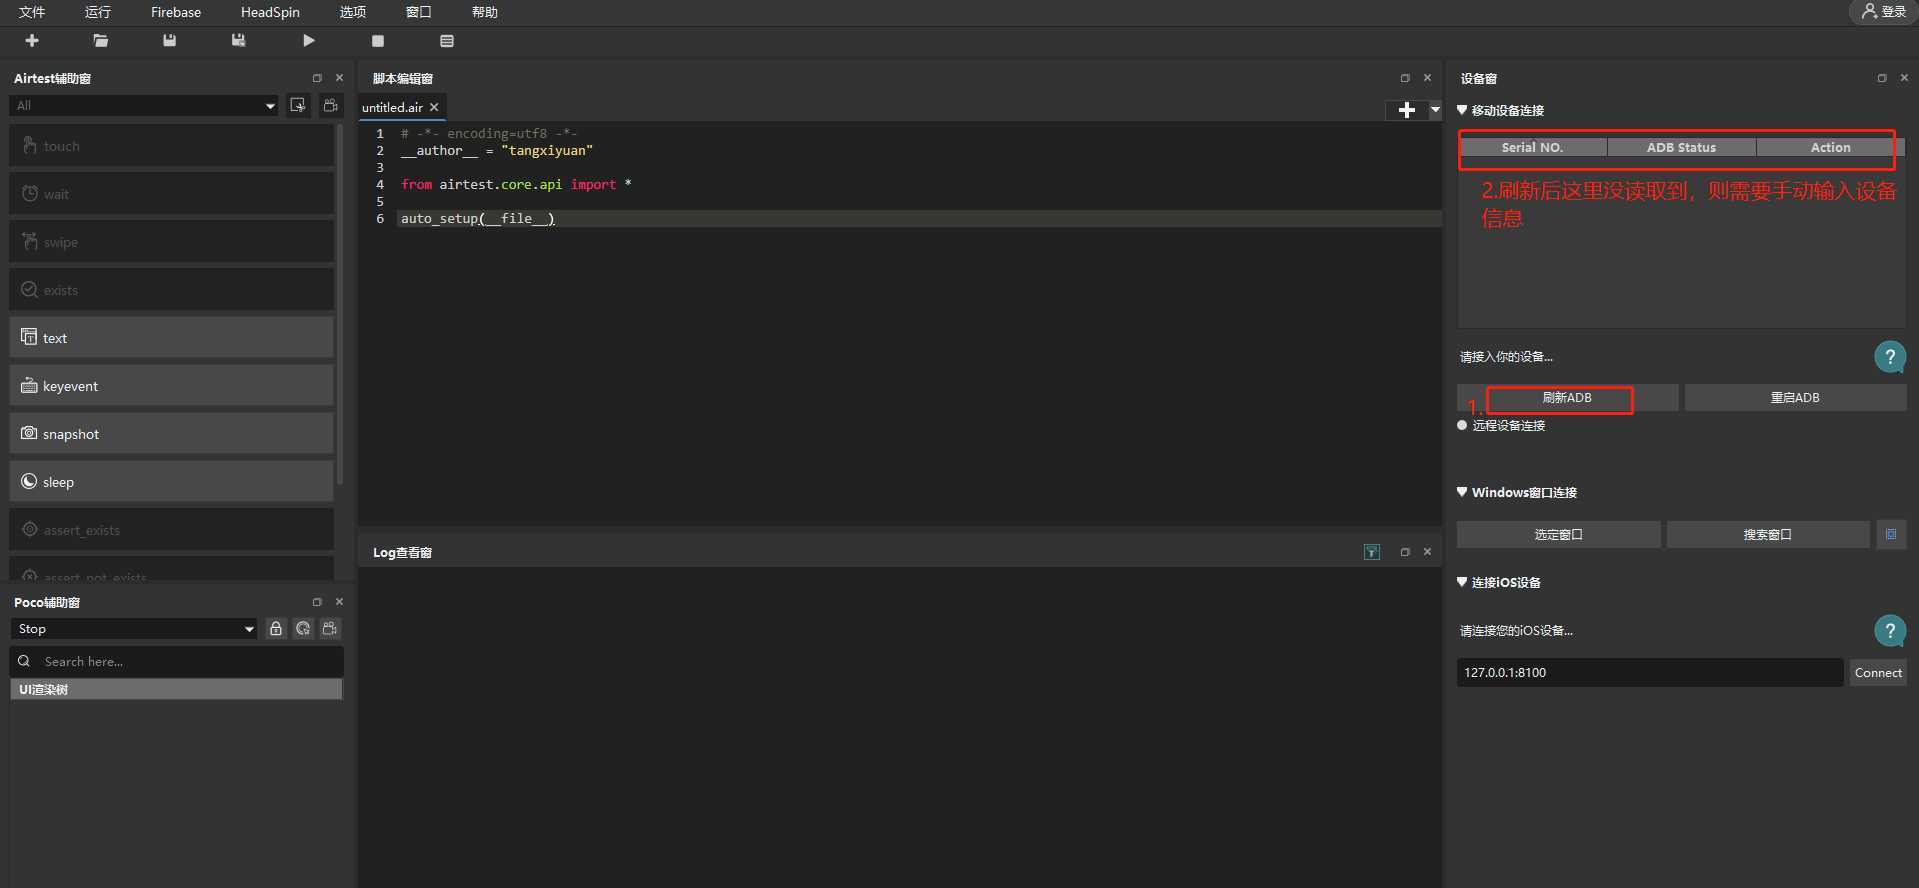Open the report/log icon in the toolbar
This screenshot has height=888, width=1919.
[x=447, y=41]
